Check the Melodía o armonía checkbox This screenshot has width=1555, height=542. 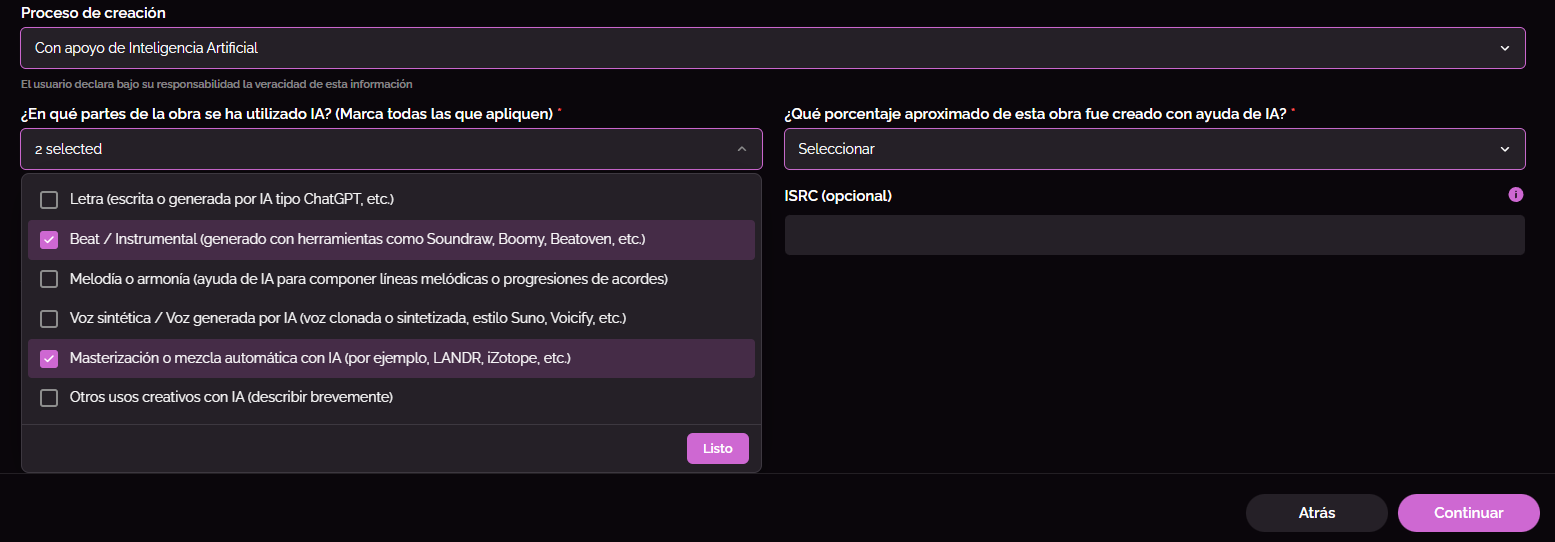[49, 279]
